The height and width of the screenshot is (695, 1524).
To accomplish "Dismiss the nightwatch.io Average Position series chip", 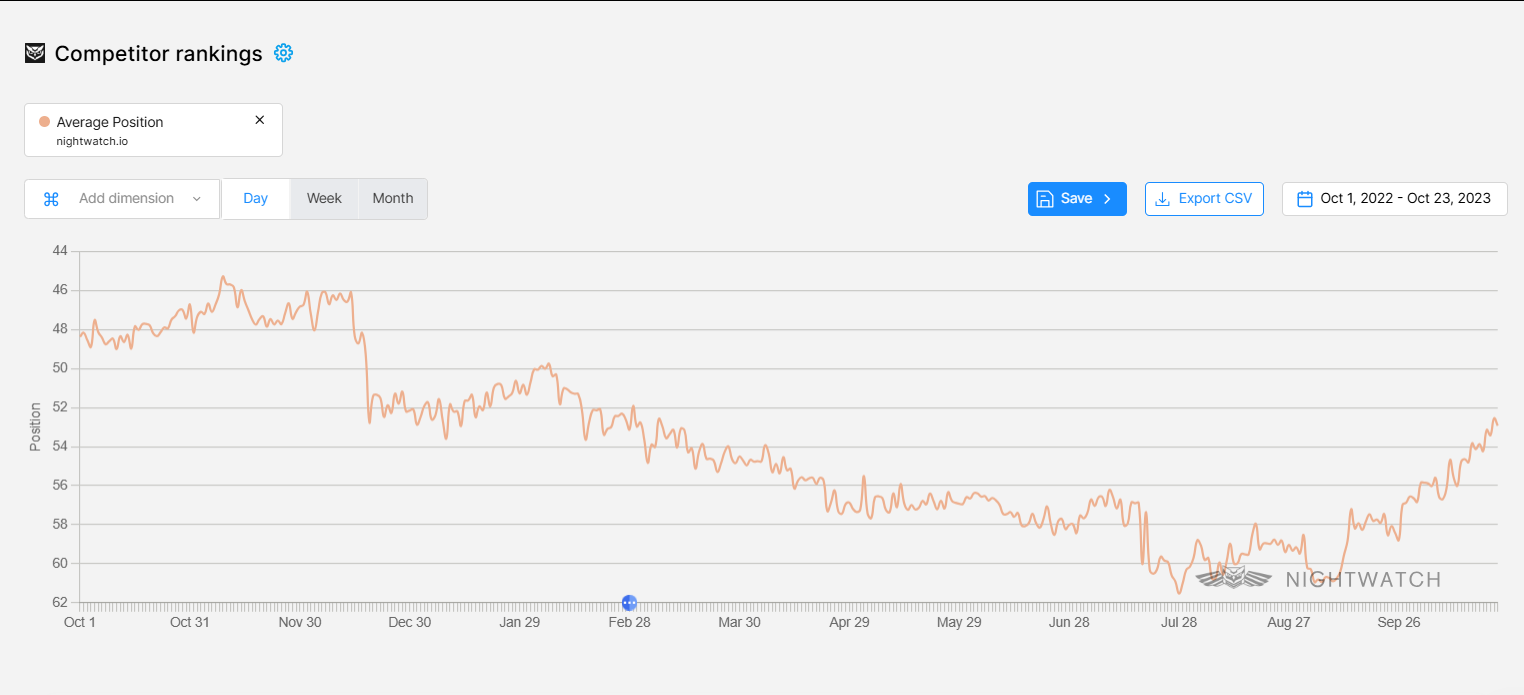I will tap(259, 119).
